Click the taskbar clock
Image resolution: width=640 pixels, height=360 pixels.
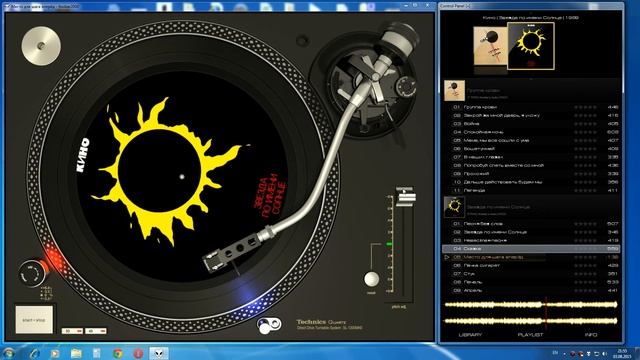tap(622, 353)
